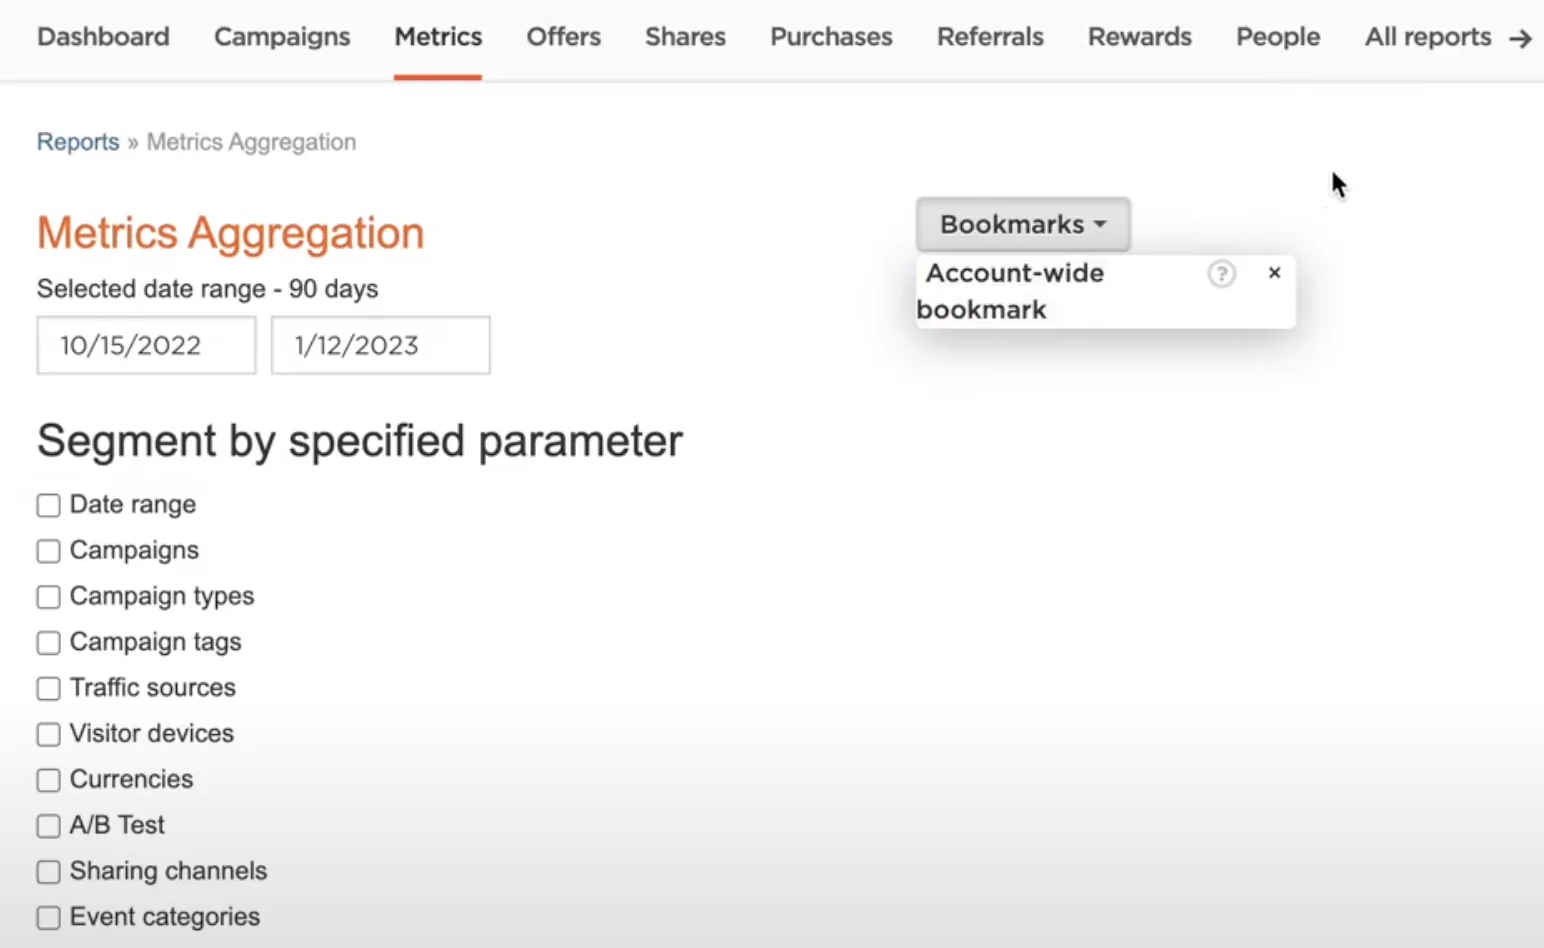Open the People tab
This screenshot has width=1544, height=948.
point(1278,37)
